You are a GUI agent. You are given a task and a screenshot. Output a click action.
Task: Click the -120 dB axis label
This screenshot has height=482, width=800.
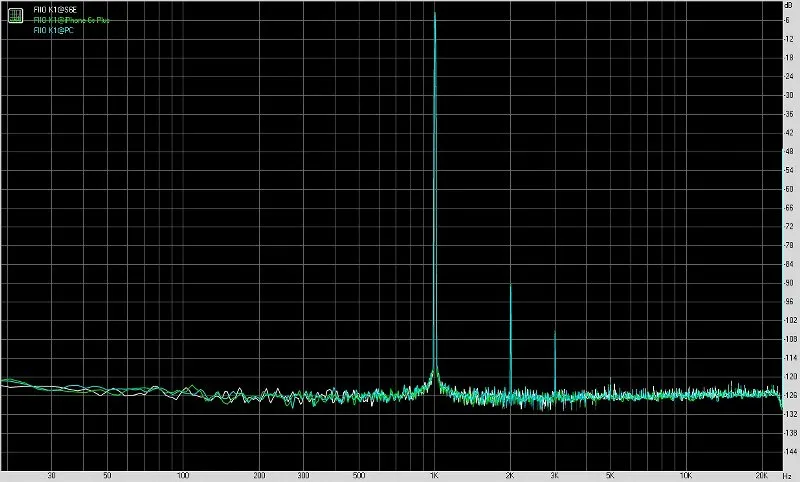[x=790, y=376]
